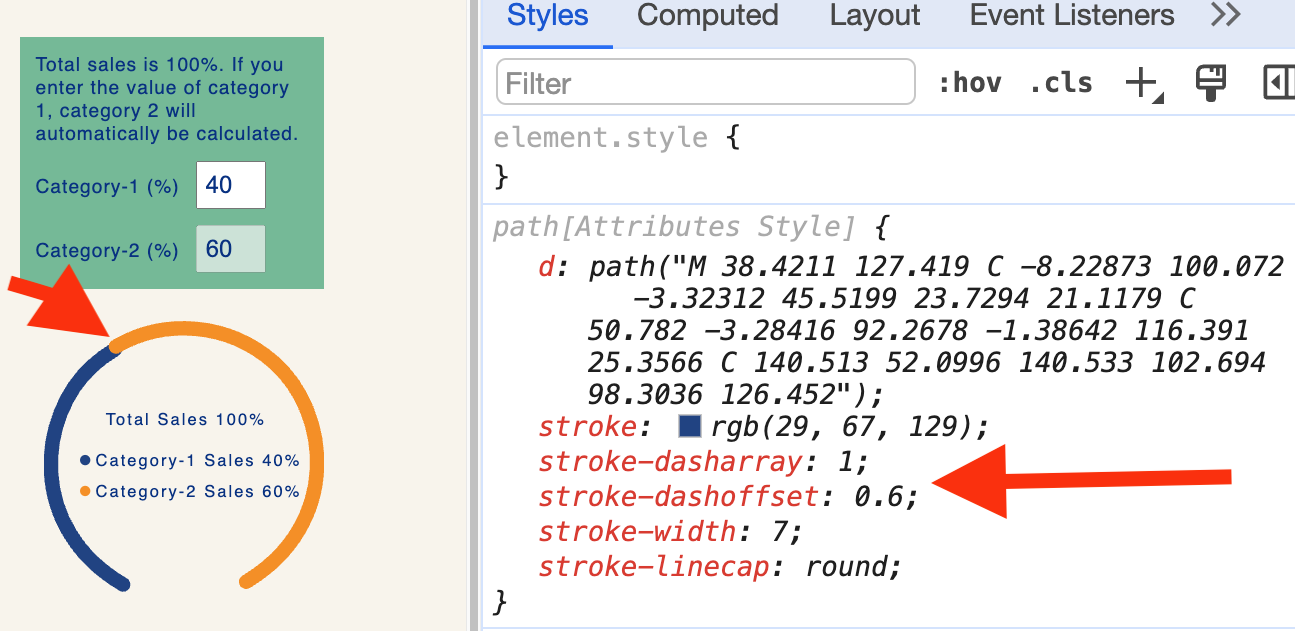The image size is (1295, 631).
Task: Edit the stroke-width value 7
Action: [x=782, y=531]
